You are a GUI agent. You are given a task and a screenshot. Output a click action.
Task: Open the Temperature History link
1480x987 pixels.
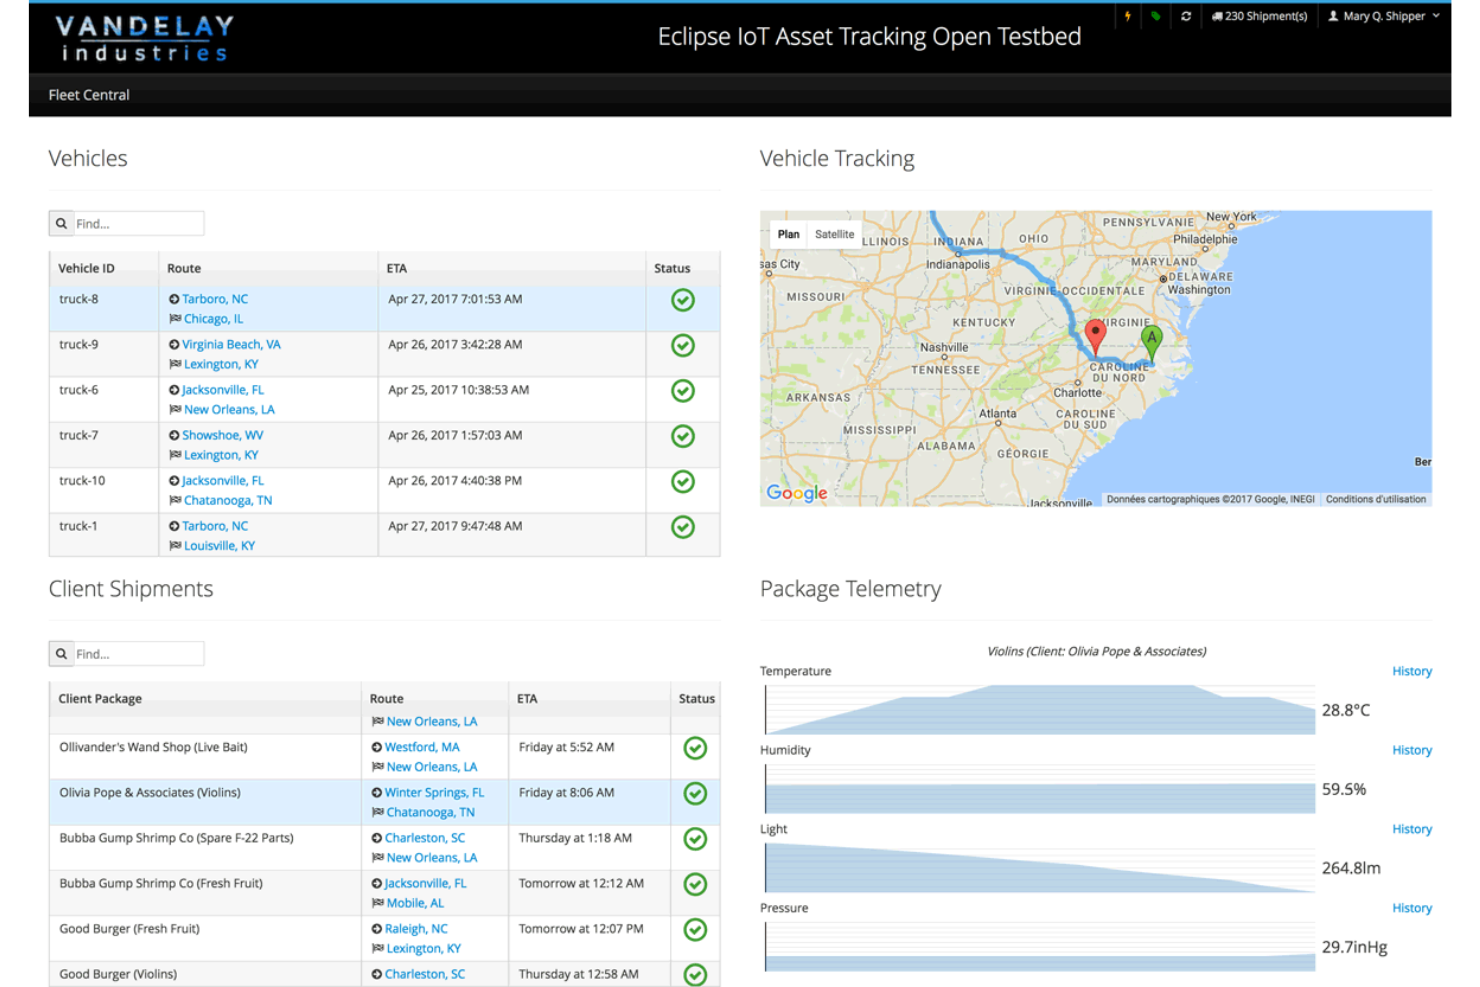click(x=1411, y=671)
